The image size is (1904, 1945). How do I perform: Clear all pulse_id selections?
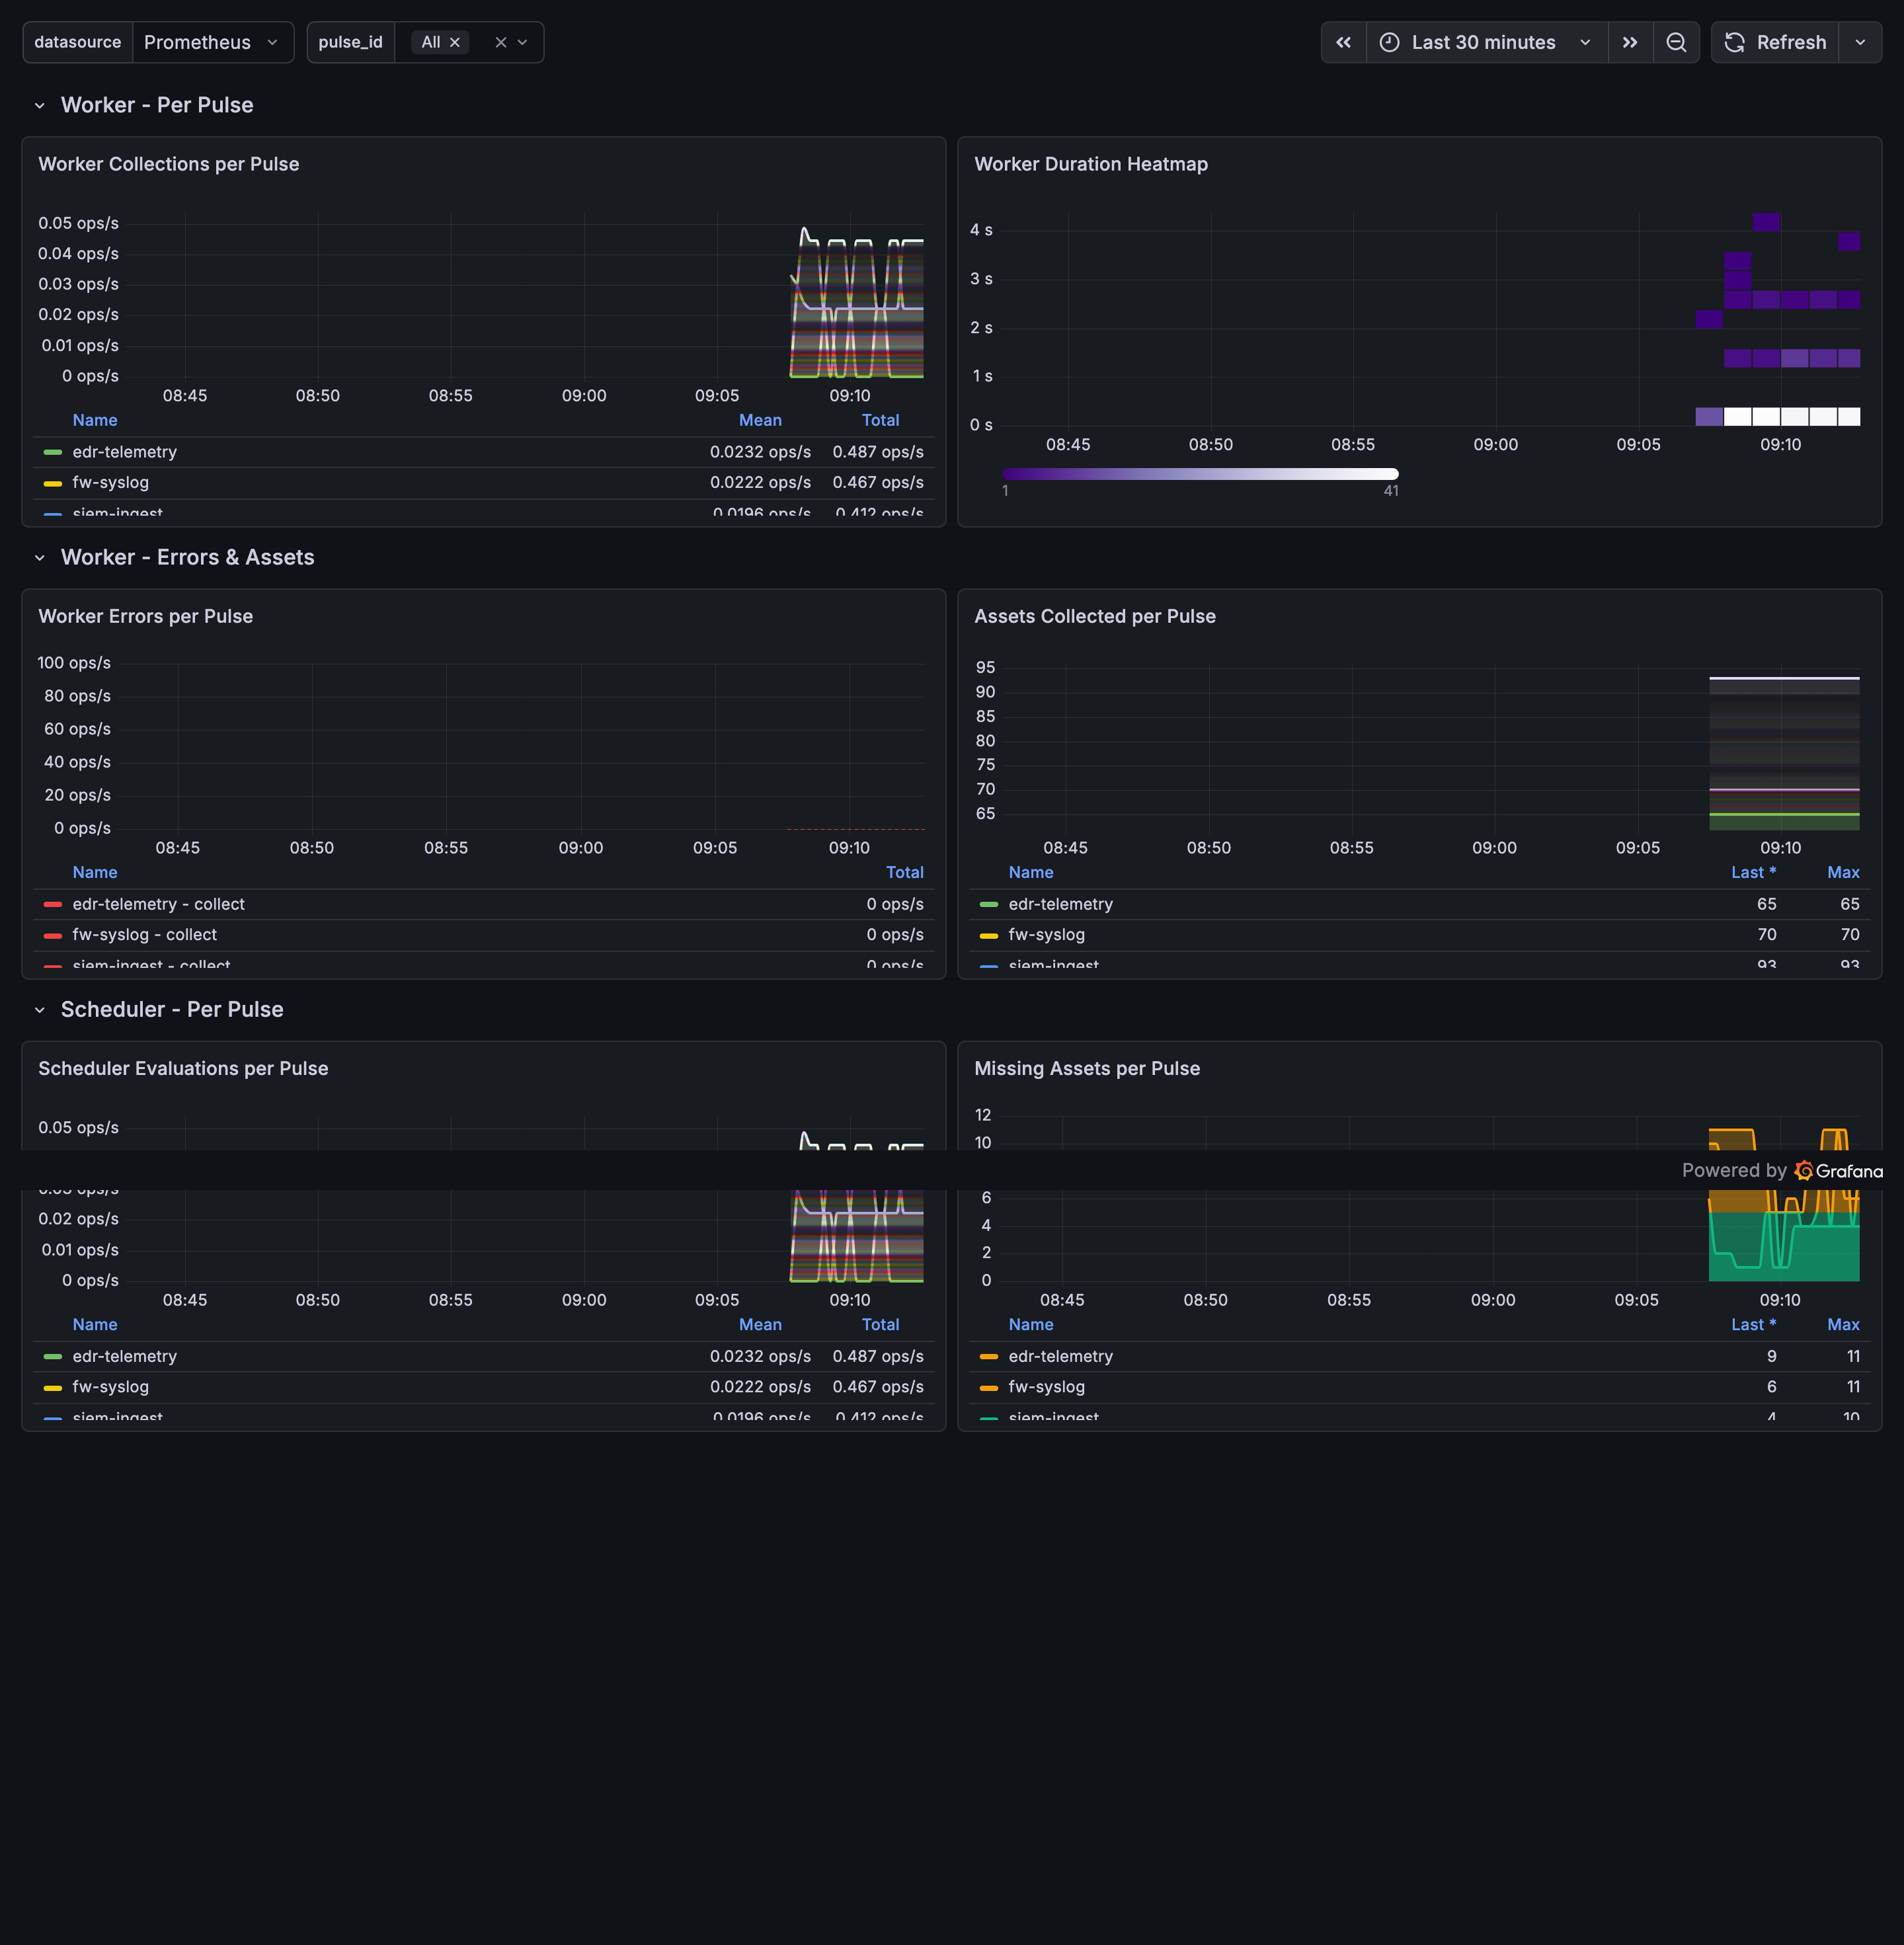[x=501, y=42]
